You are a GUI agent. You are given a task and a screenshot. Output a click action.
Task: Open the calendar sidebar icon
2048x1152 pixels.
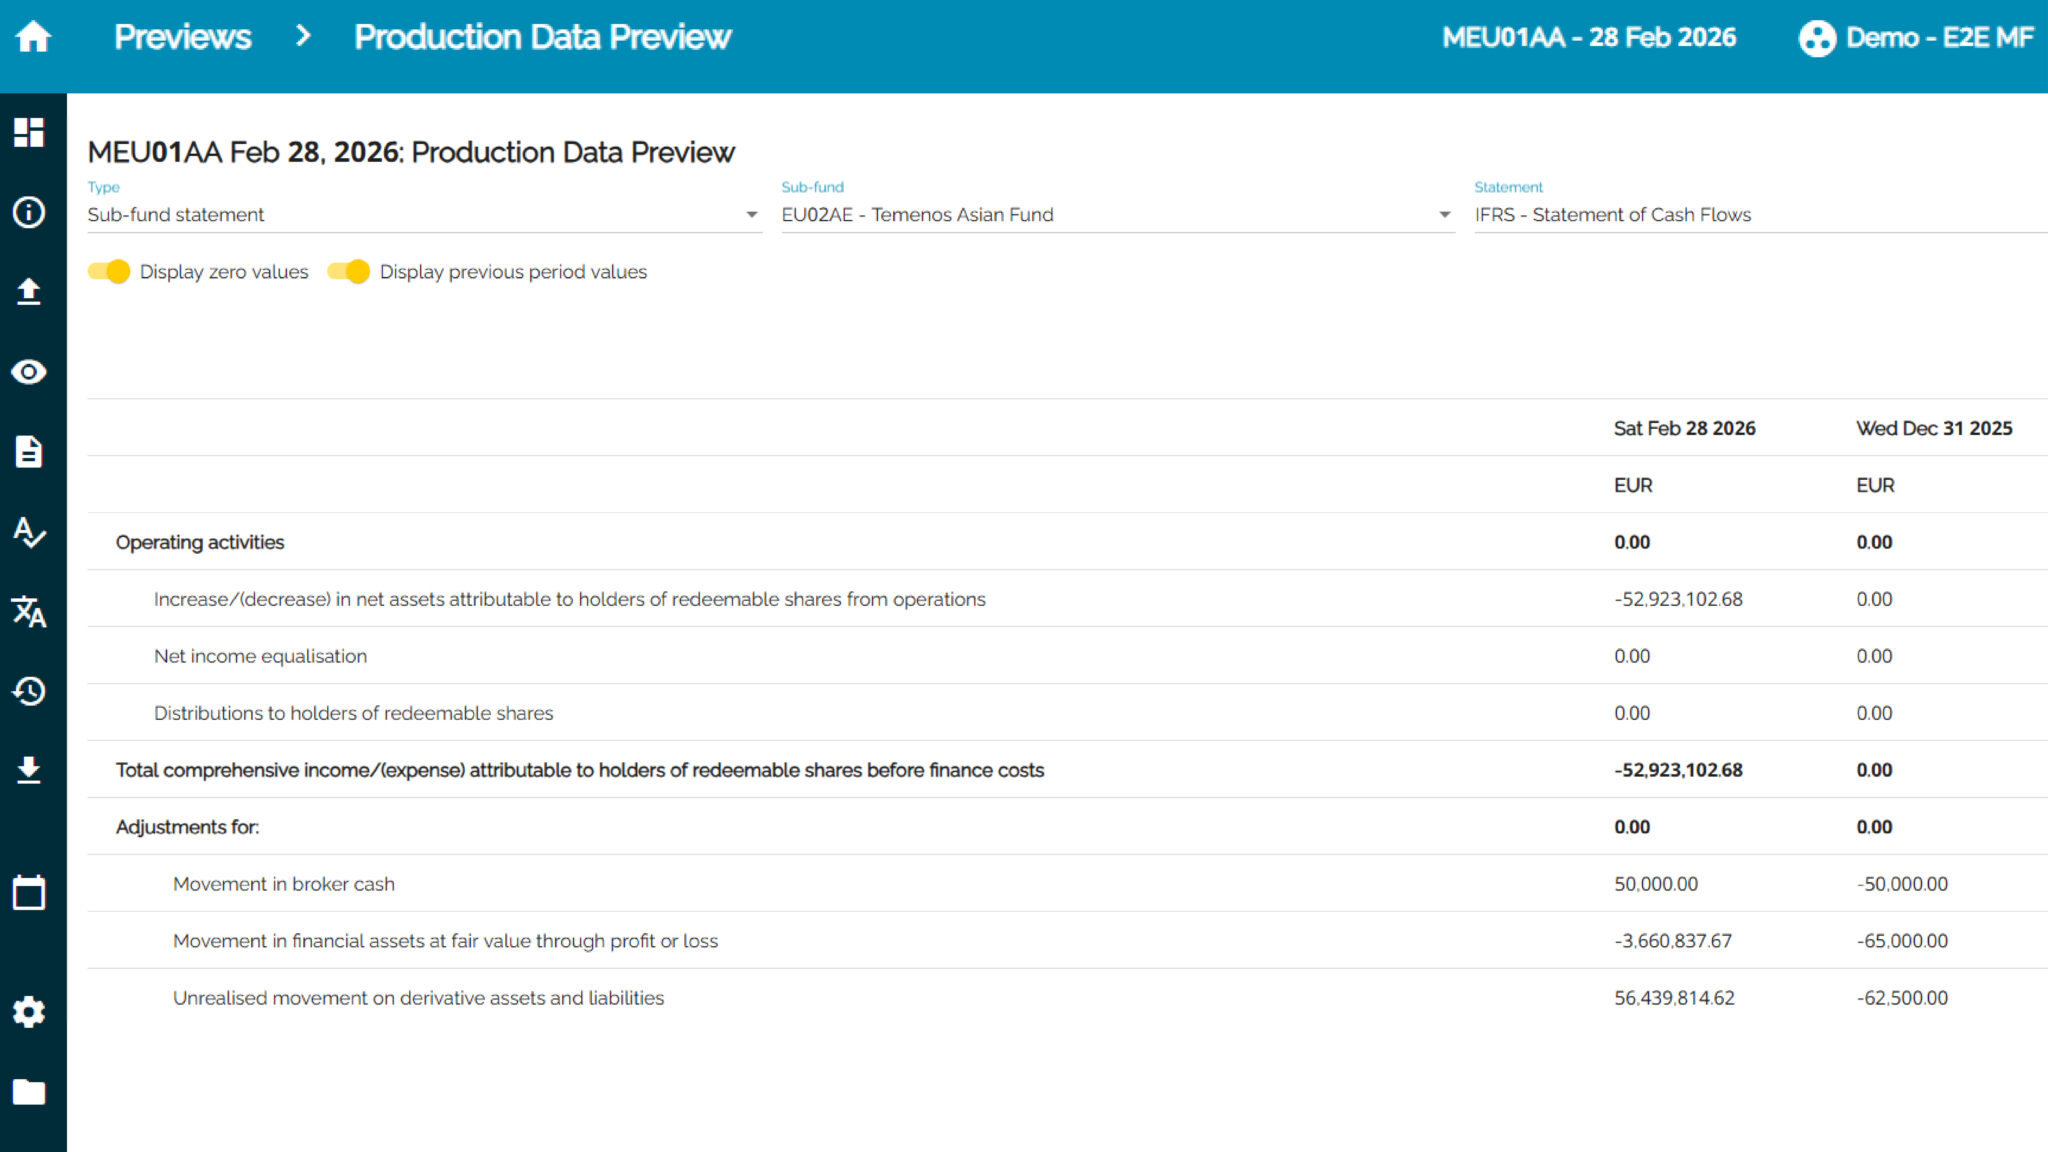[29, 892]
